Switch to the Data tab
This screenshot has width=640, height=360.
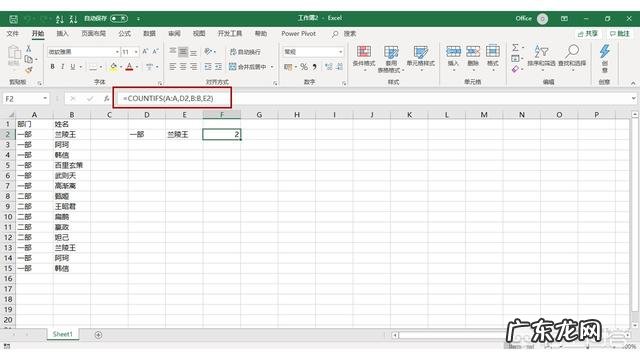[149, 33]
